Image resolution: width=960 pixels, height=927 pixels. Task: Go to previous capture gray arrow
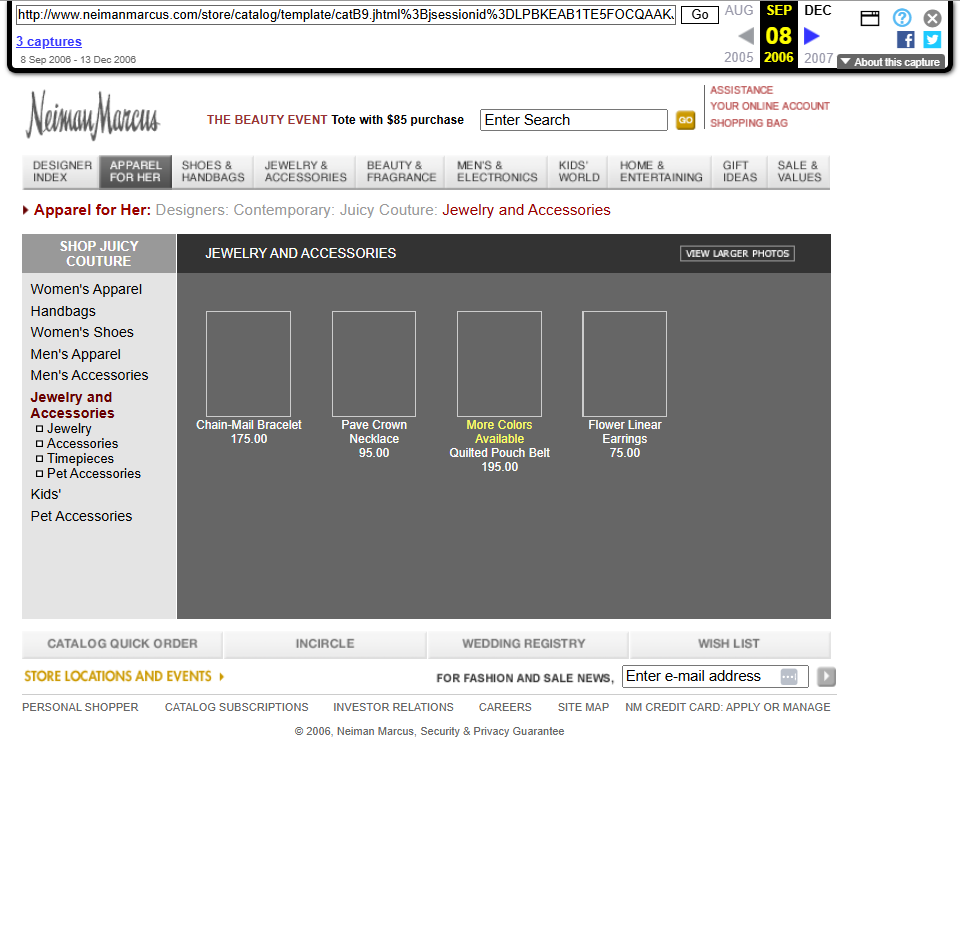[746, 36]
